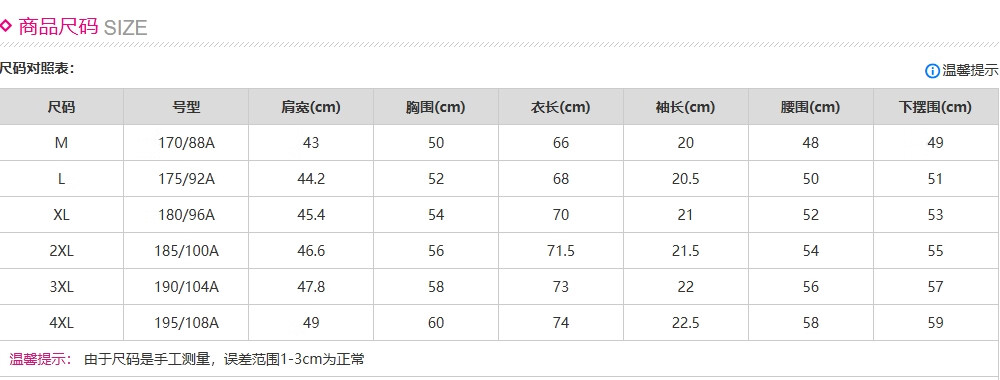Select the 4XL size cell
Viewport: 1000px width, 380px height.
coord(61,323)
